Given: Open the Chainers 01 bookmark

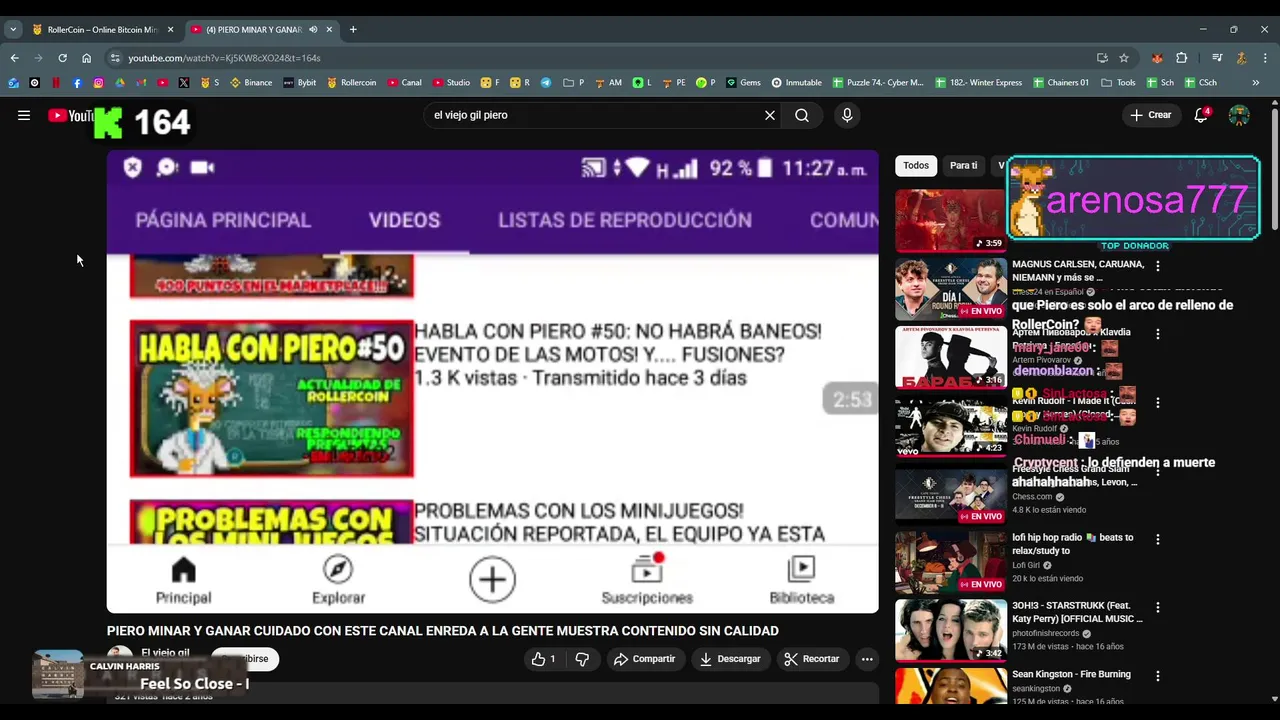Looking at the screenshot, I should [1062, 83].
